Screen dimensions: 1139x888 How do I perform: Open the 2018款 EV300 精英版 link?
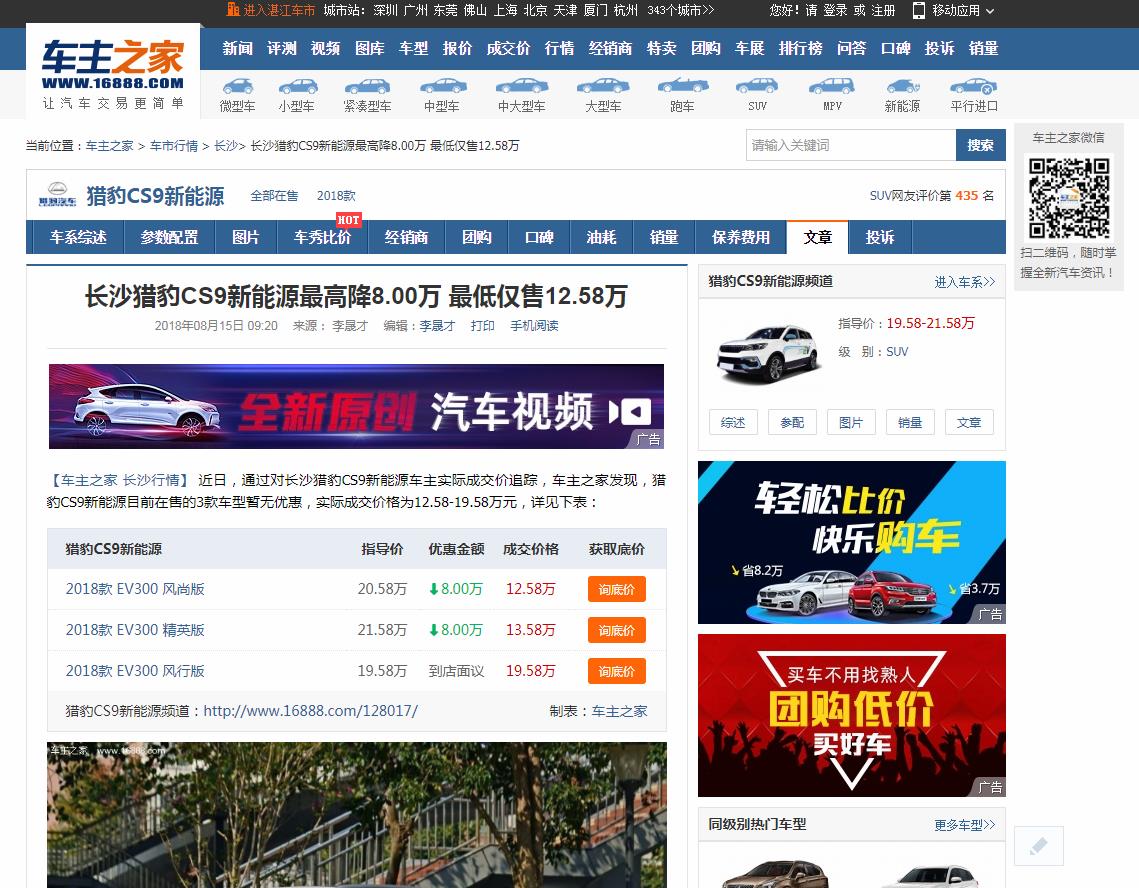click(x=135, y=629)
